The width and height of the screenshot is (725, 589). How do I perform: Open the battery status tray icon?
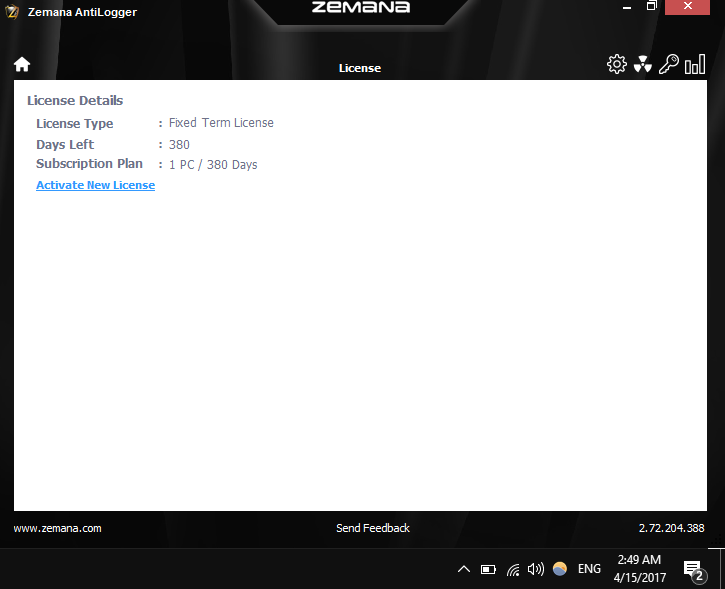point(488,569)
